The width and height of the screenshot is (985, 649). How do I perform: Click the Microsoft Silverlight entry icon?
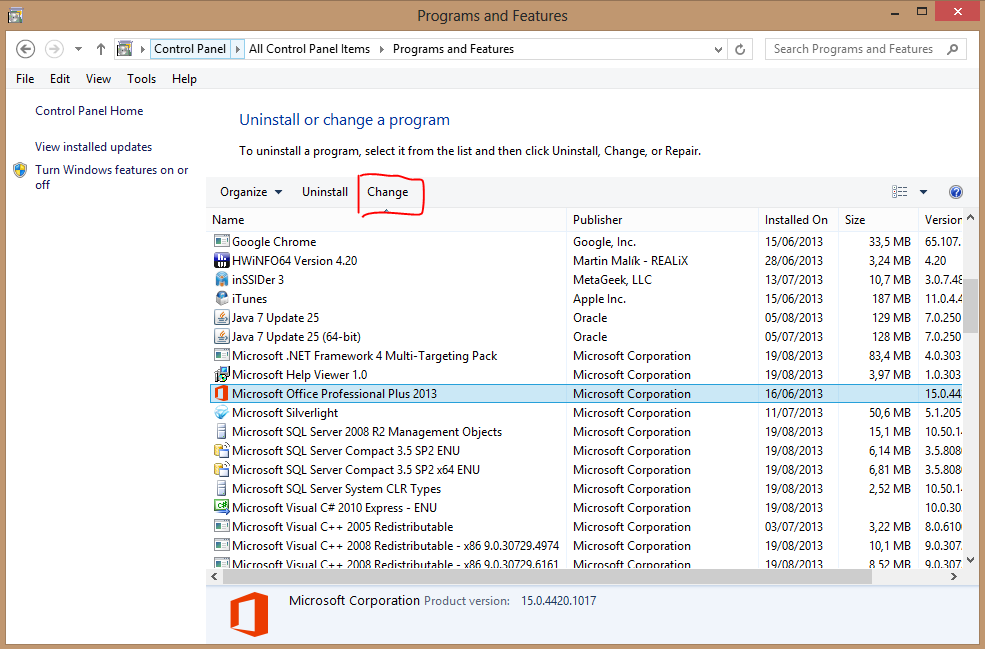coord(222,412)
